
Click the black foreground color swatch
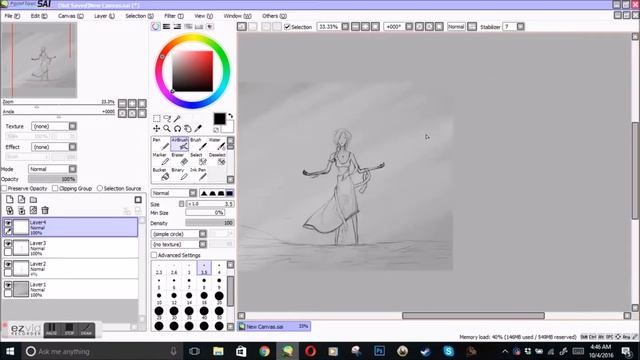pos(219,119)
